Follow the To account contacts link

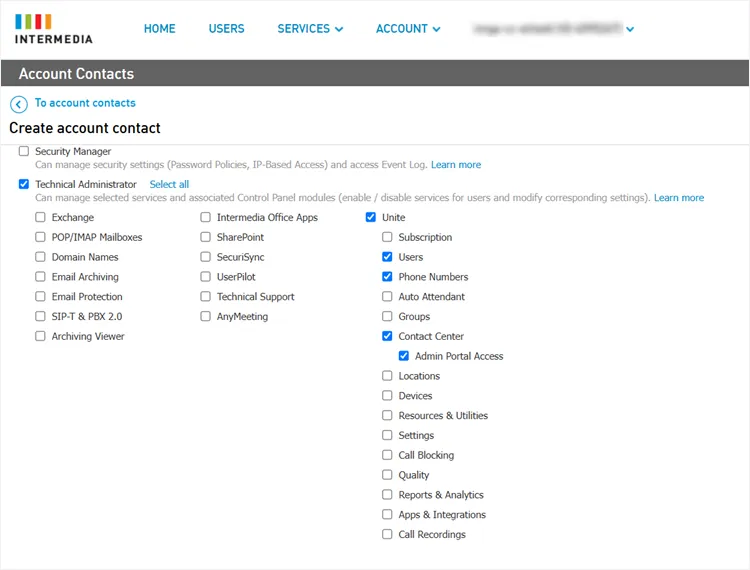85,103
